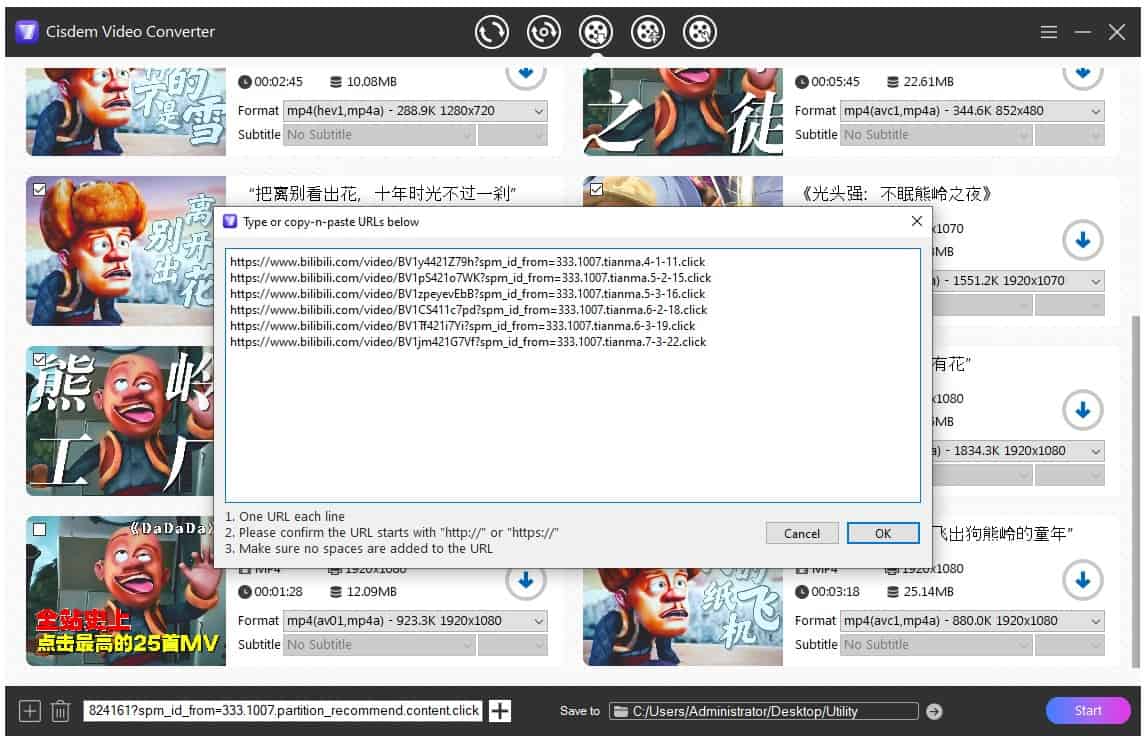The height and width of the screenshot is (741, 1147).
Task: Click URL line containing BV1y4421Z79h
Action: (467, 262)
